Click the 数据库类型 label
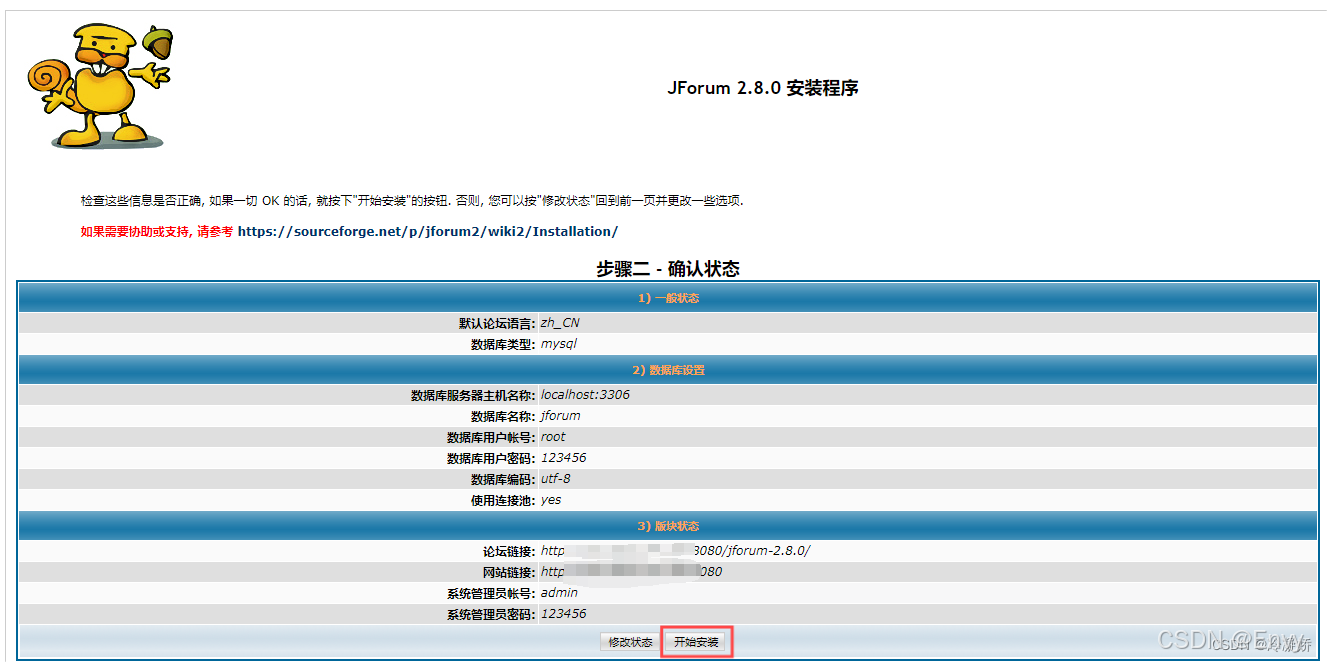The image size is (1327, 662). (x=503, y=345)
